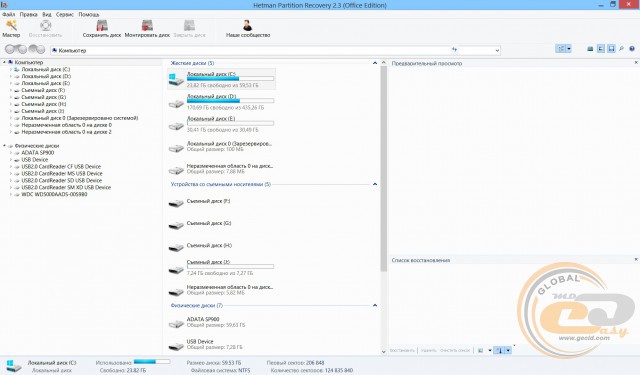Collapse Устройства со съемными носителями group
This screenshot has height=375, width=640.
[375, 184]
